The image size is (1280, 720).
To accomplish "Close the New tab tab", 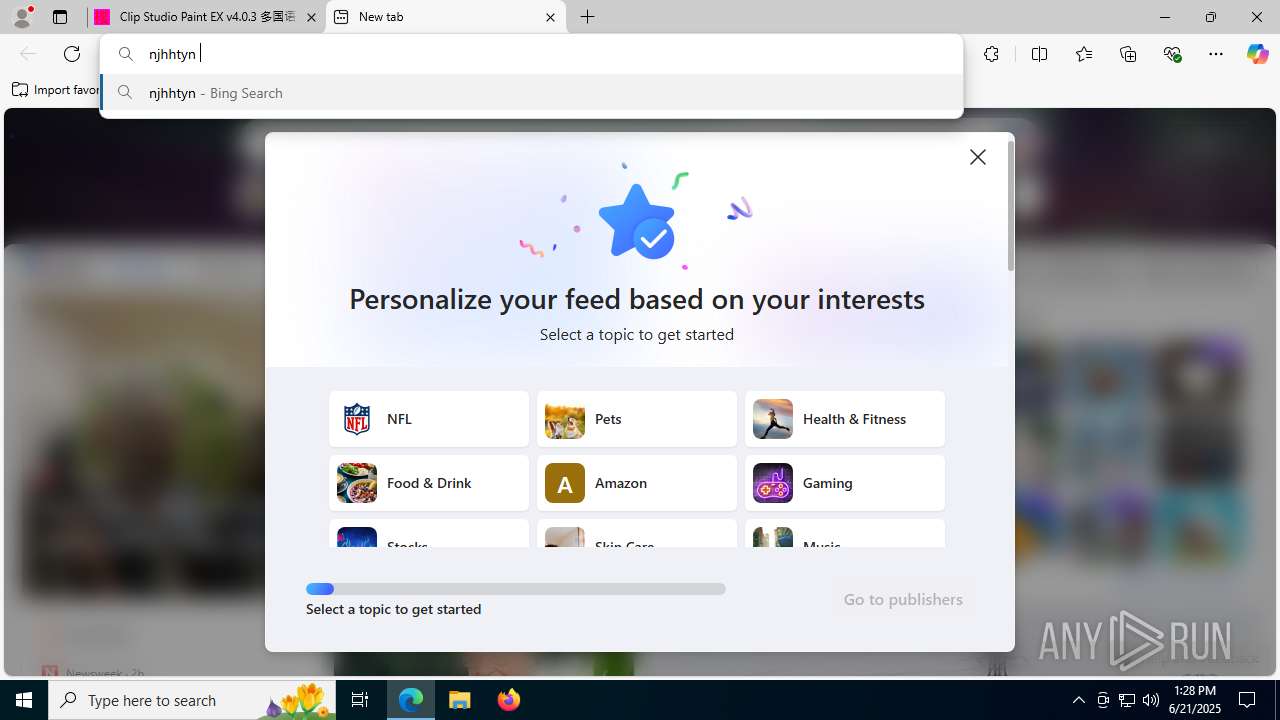I will tap(550, 17).
